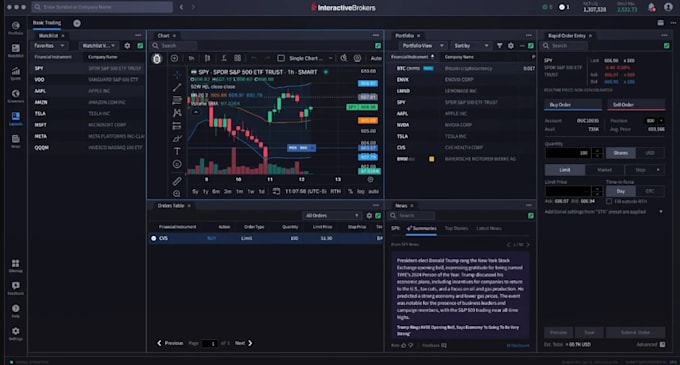Open the notifications bell
Screen dimensions: 680x365
[x=651, y=7]
